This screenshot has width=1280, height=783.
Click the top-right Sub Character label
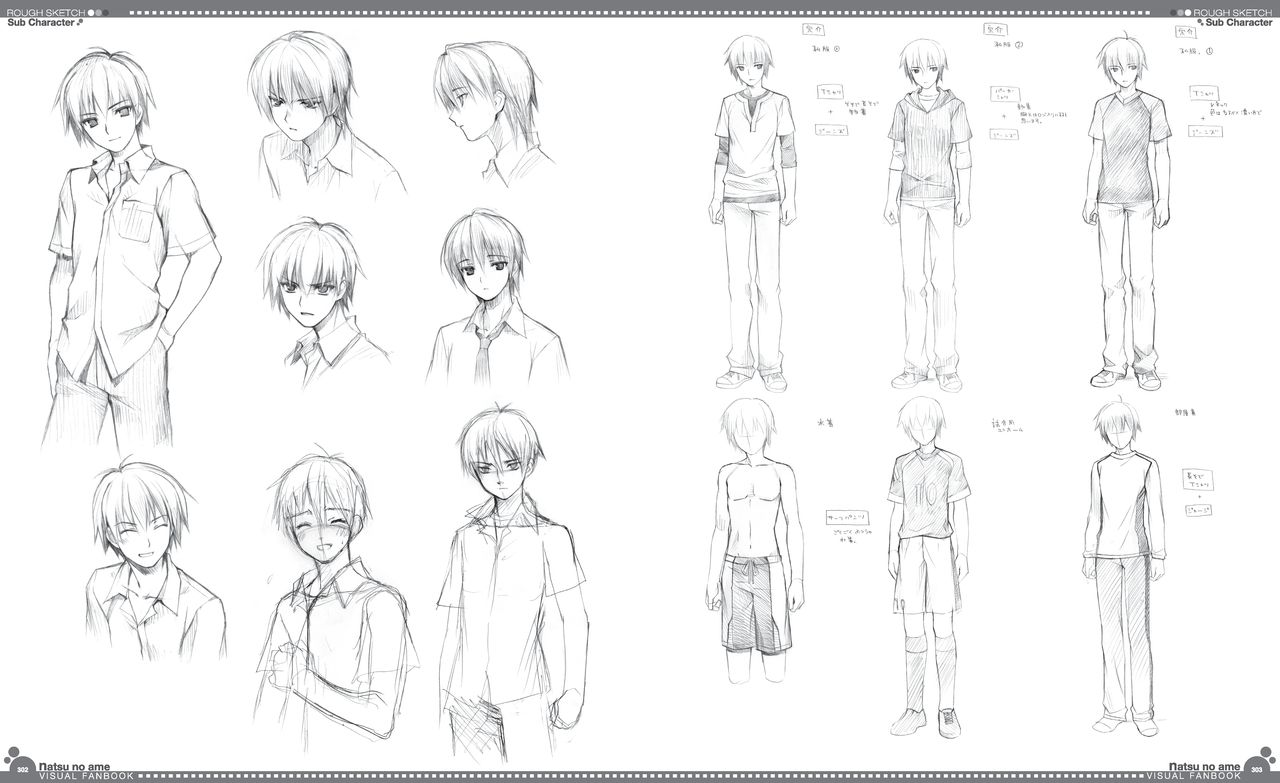tap(1238, 22)
